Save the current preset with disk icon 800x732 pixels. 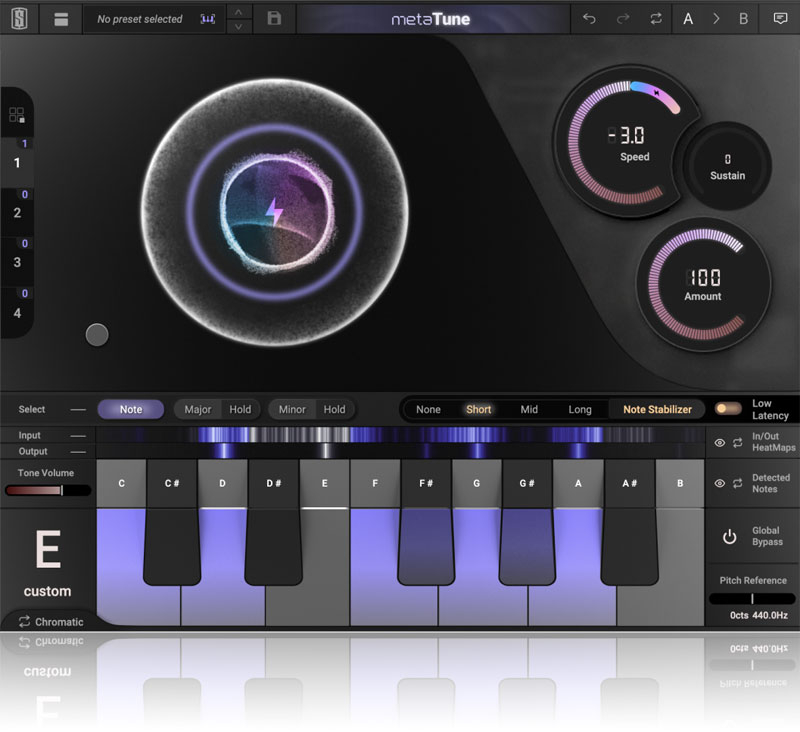tap(274, 18)
